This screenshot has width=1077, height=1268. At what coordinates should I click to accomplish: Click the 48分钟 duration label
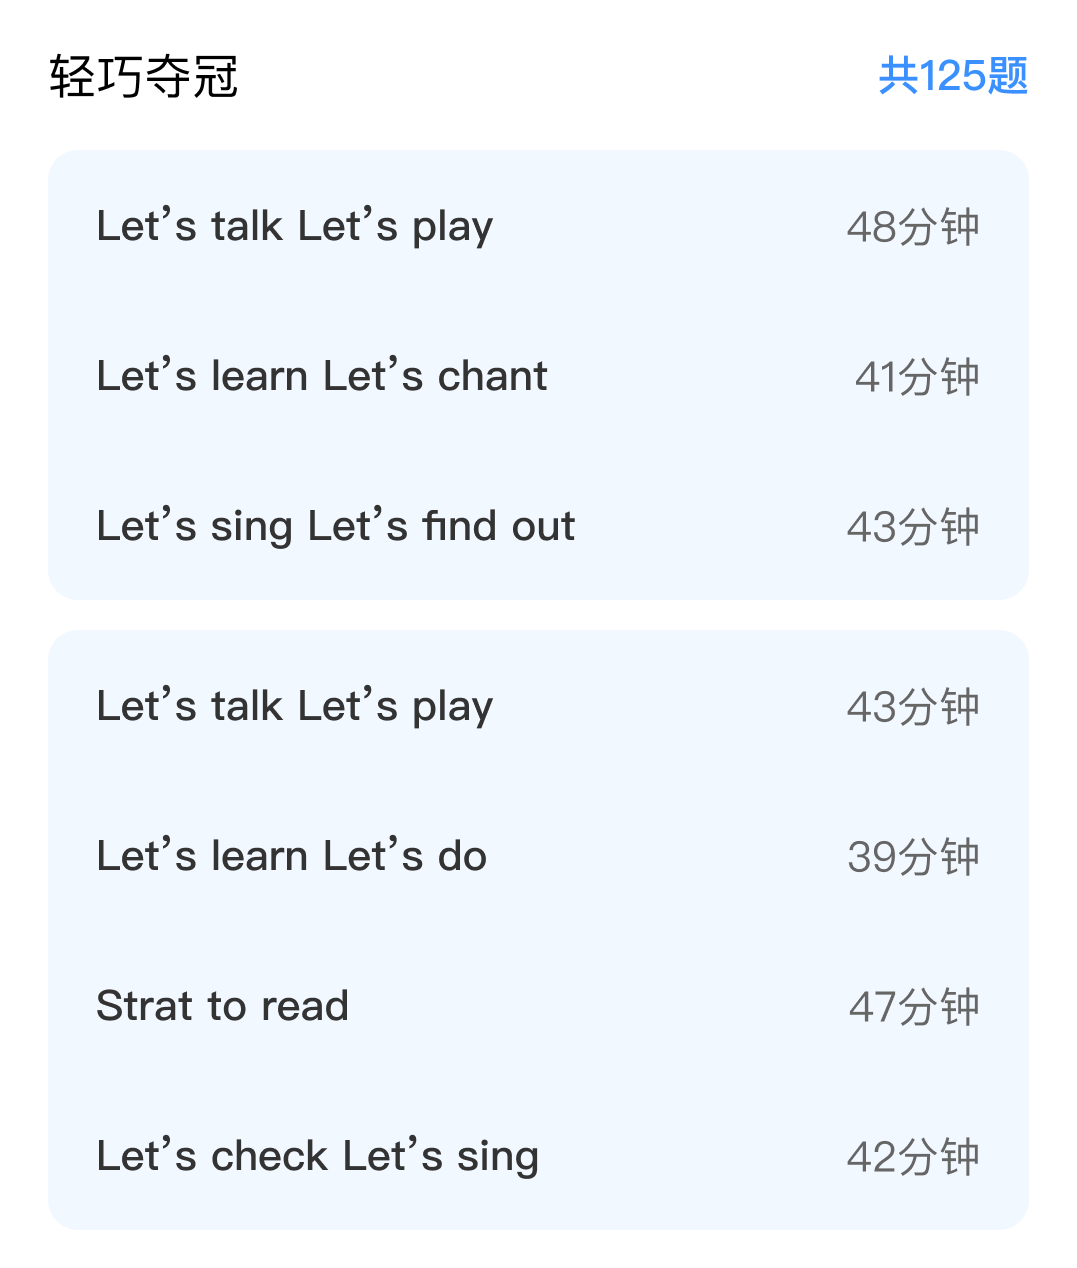pyautogui.click(x=912, y=227)
